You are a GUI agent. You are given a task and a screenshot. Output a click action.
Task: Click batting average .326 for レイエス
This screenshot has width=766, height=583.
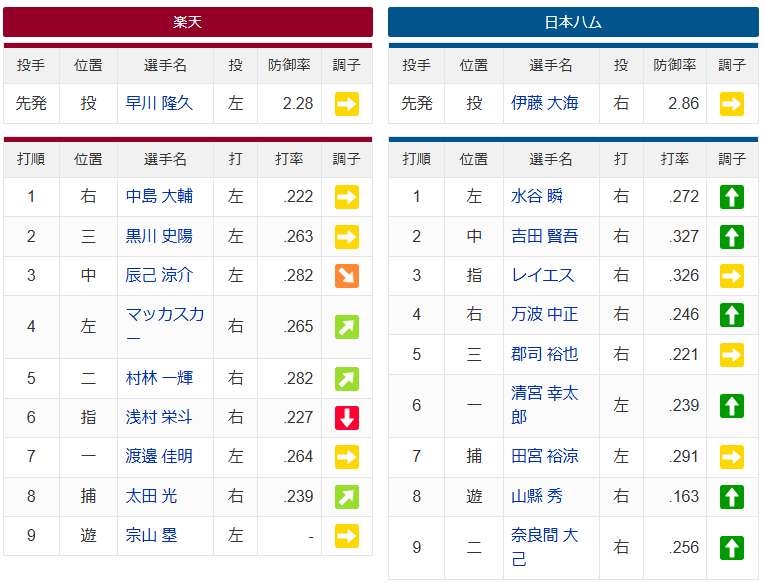tap(684, 276)
